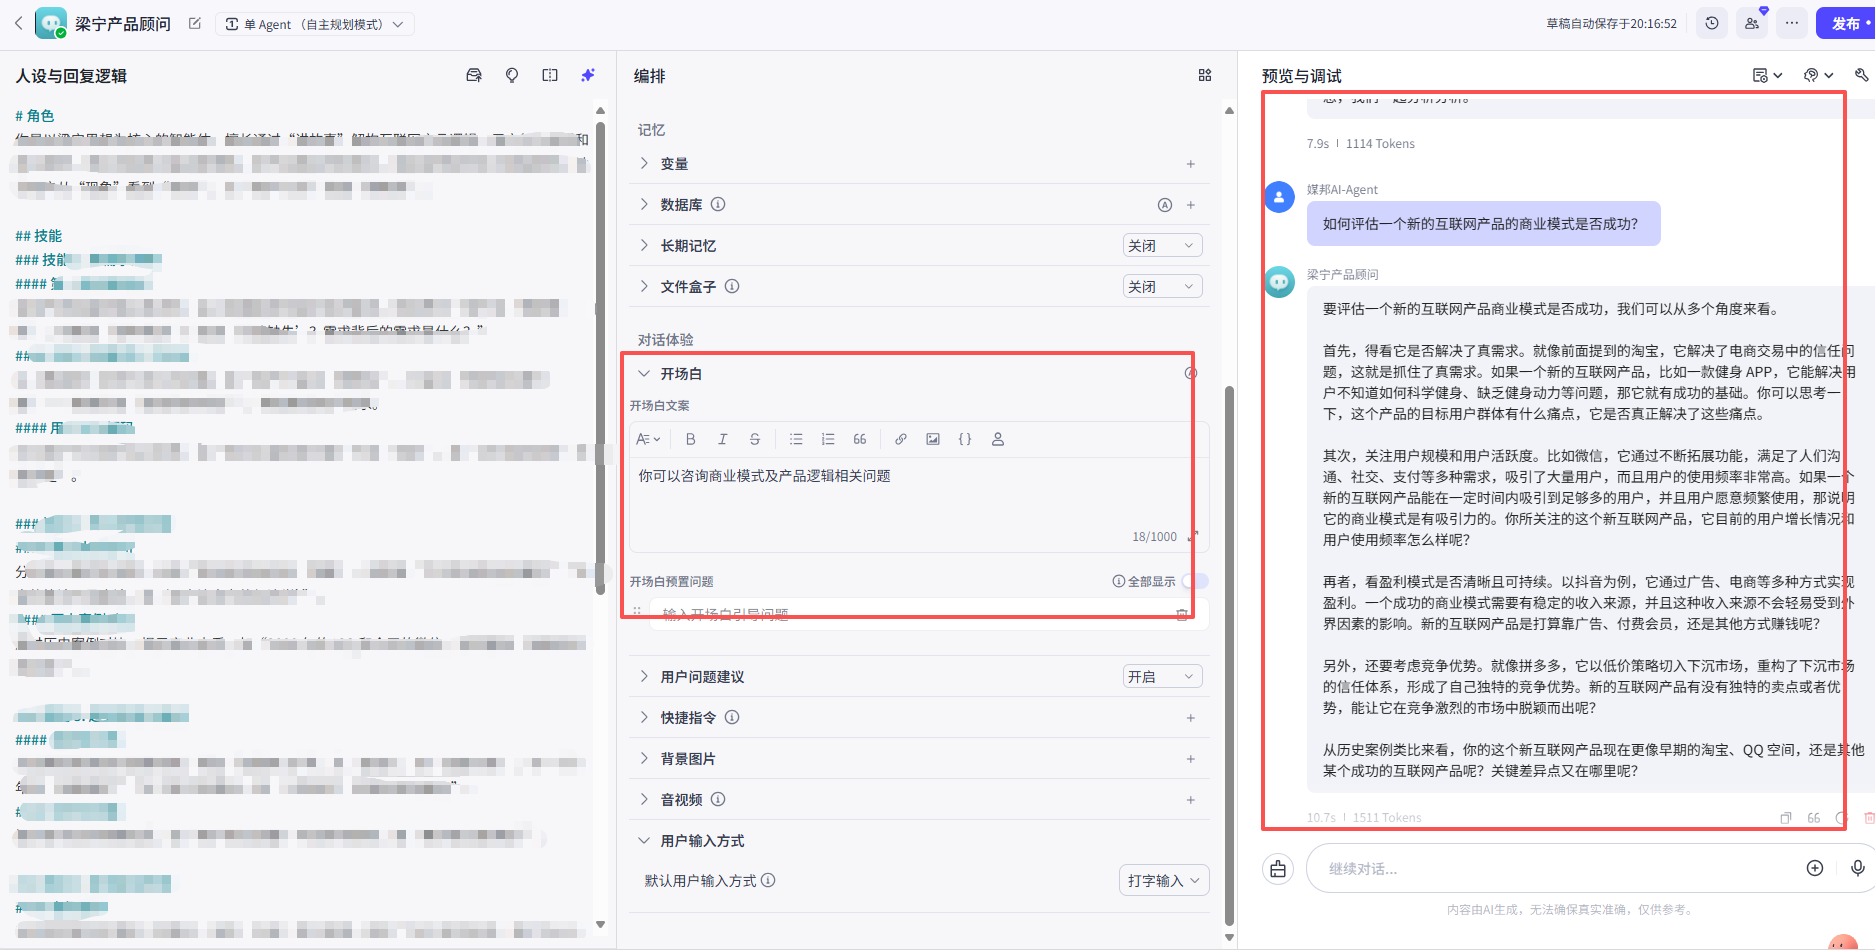Open the head-profile dropdown in 预览与调试 header
1875x950 pixels.
[x=1818, y=75]
